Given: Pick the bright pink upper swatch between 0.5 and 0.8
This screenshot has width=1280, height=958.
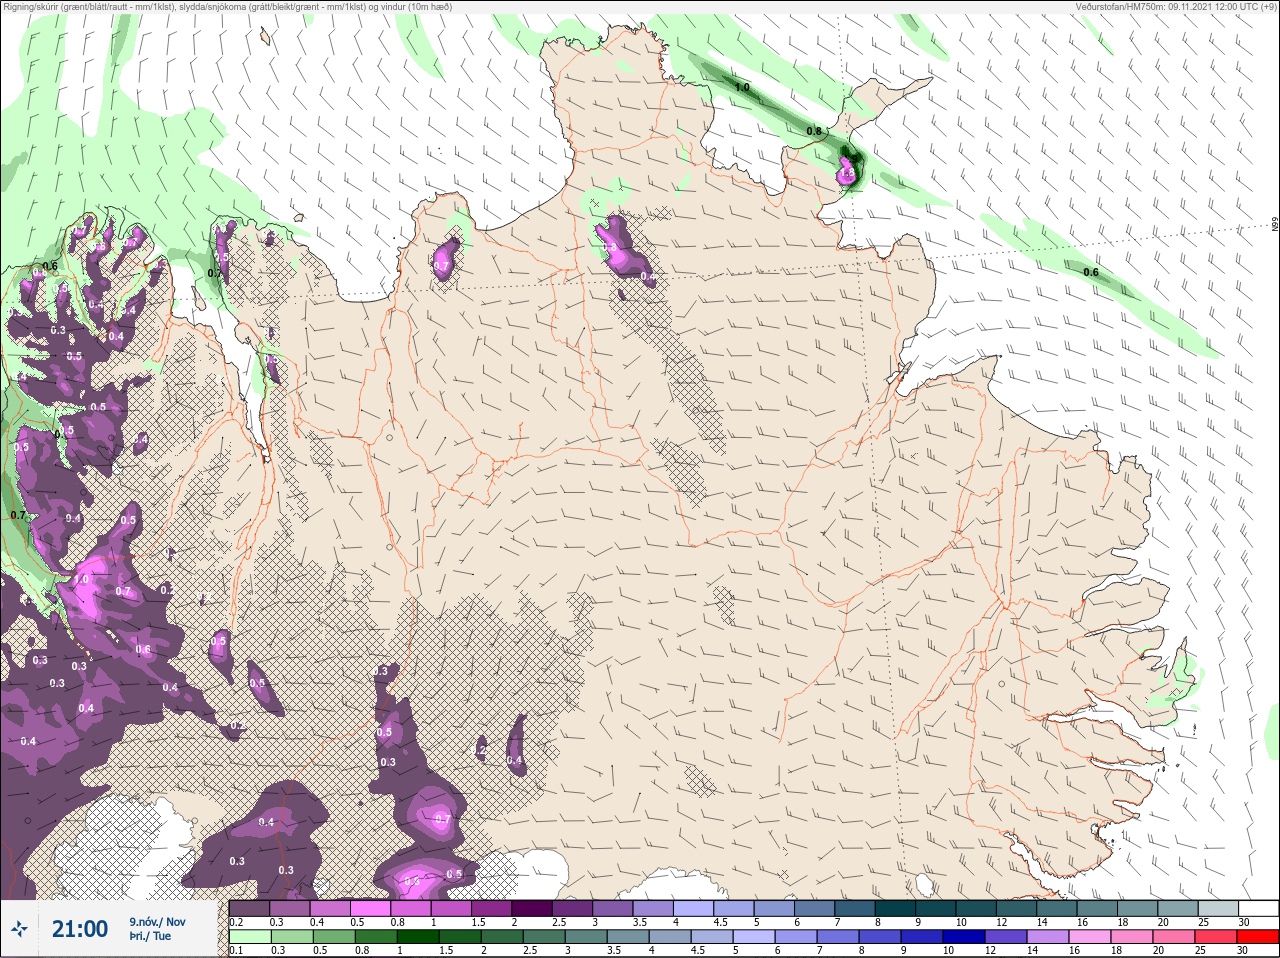Looking at the screenshot, I should [x=371, y=908].
